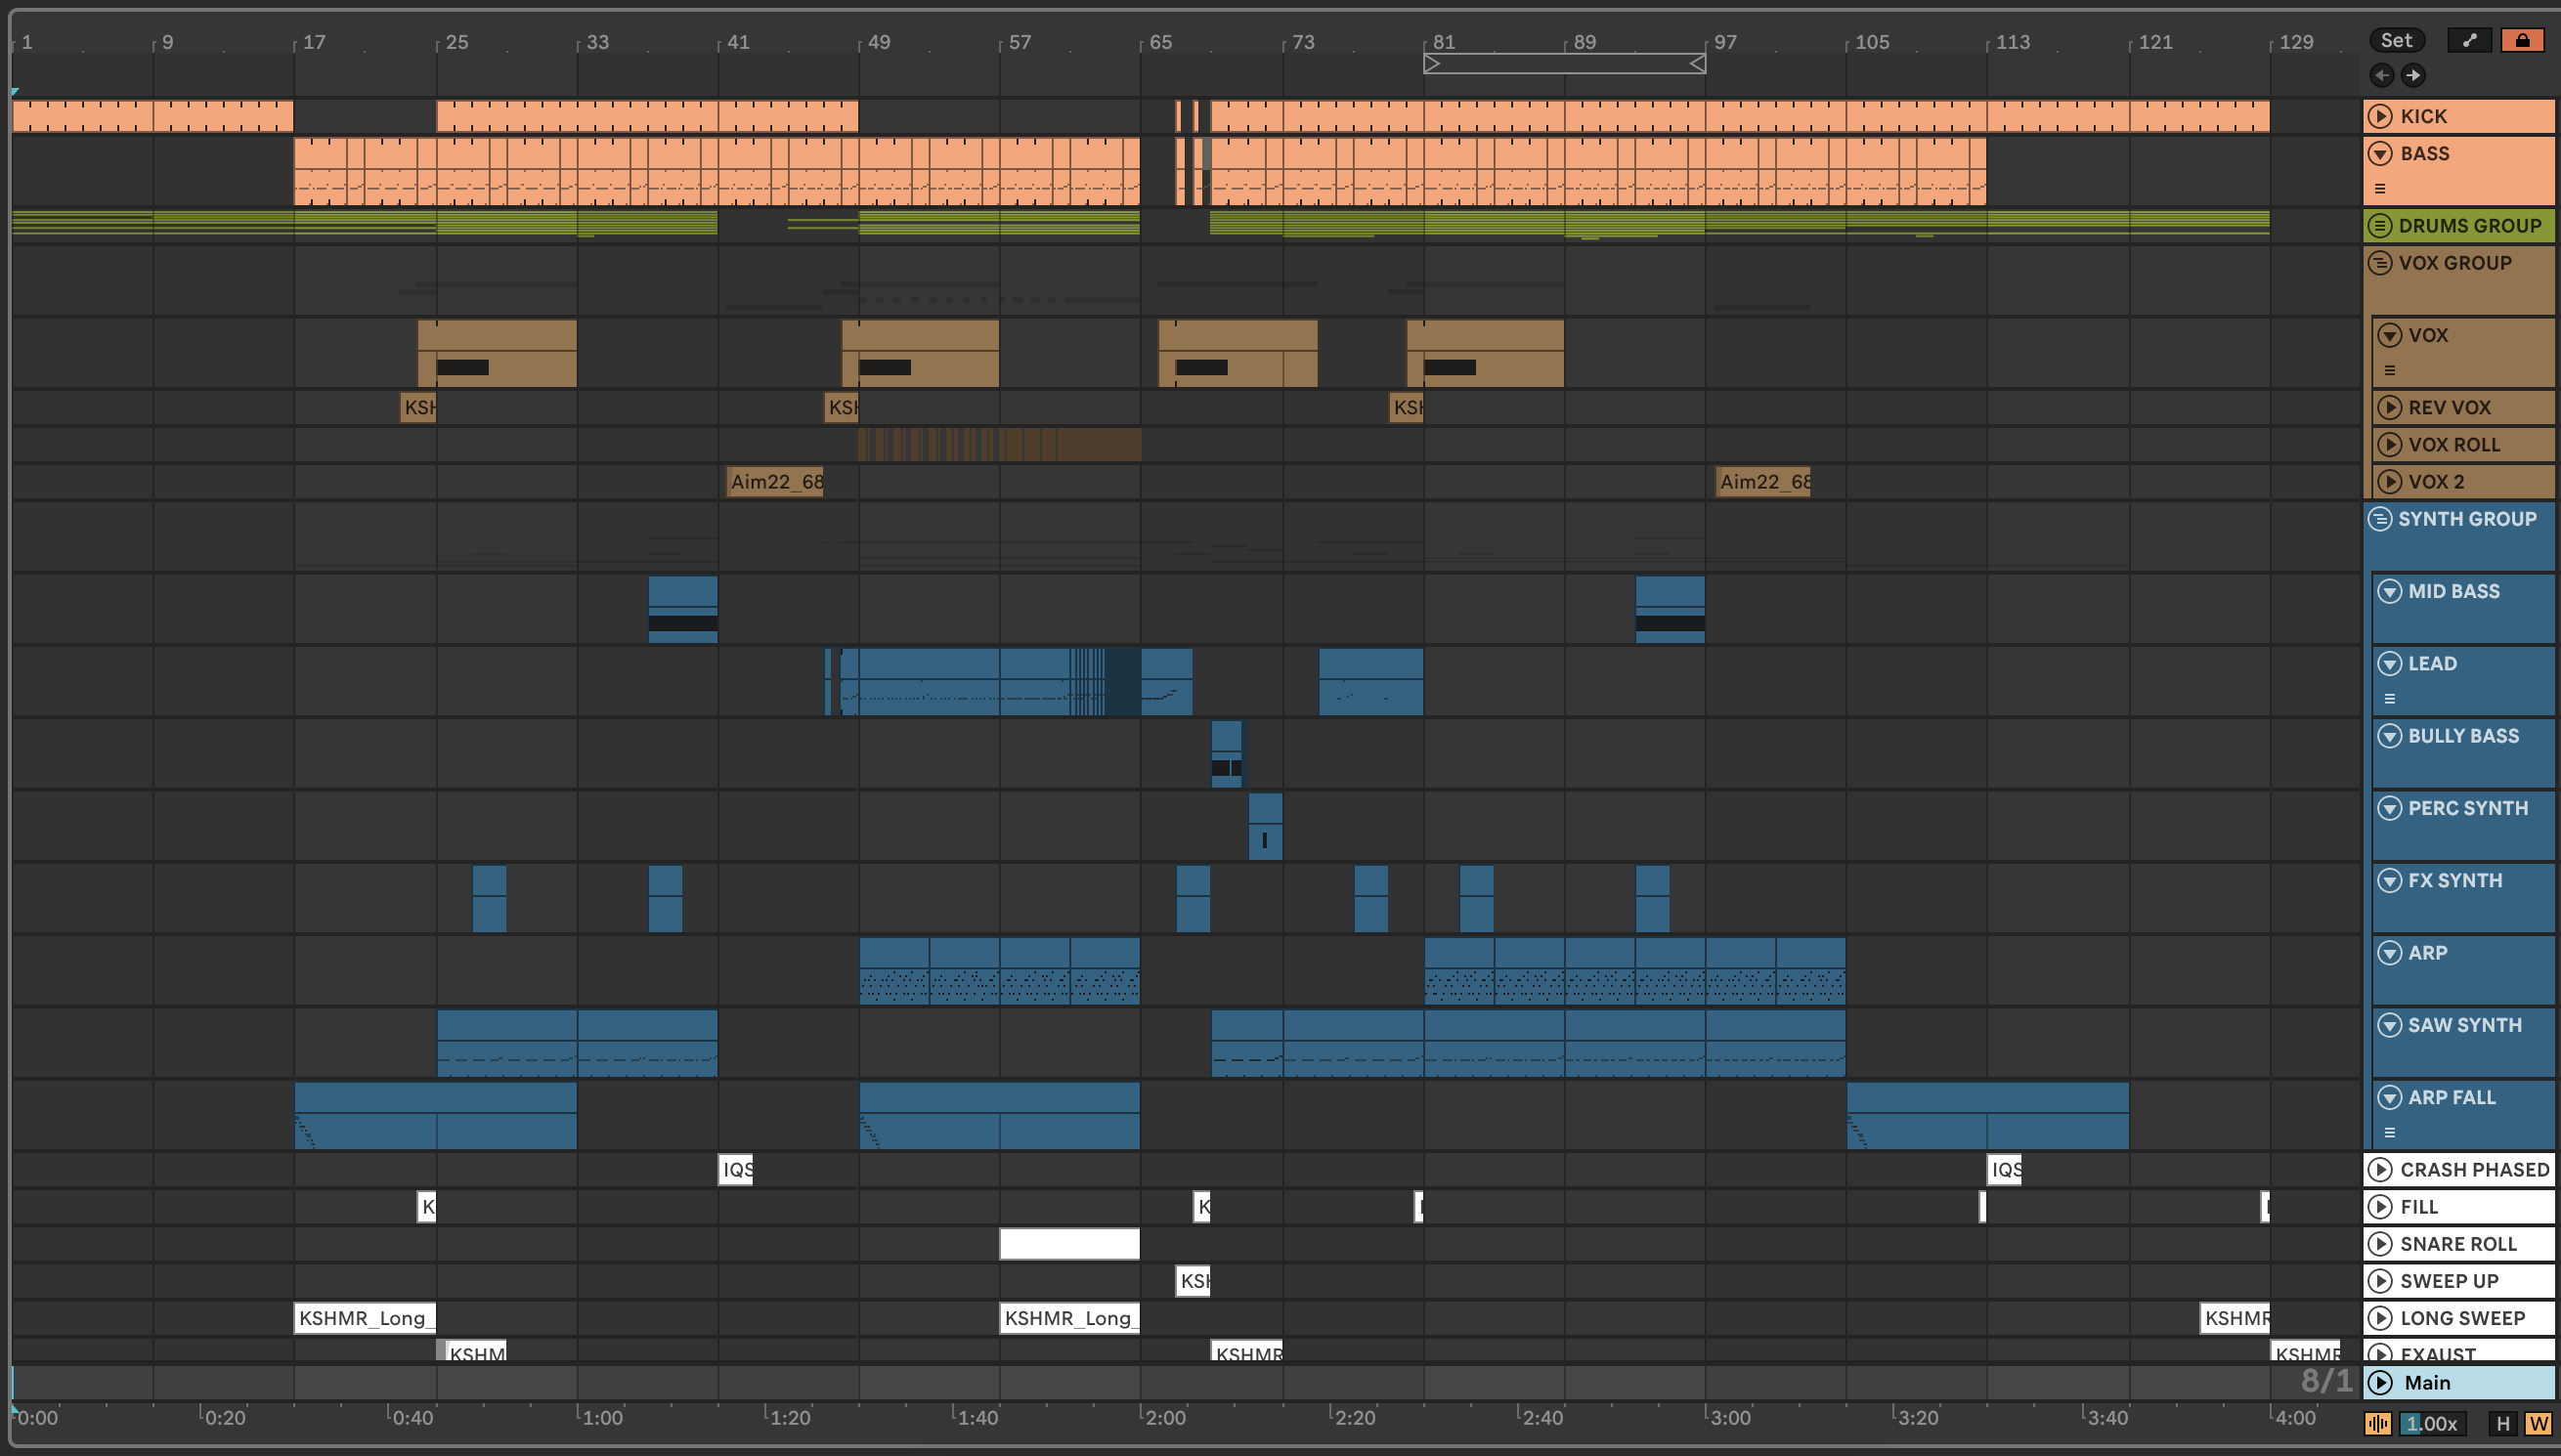This screenshot has height=1456, width=2561.
Task: Select the MID BASS clip near bar 37
Action: [683, 608]
